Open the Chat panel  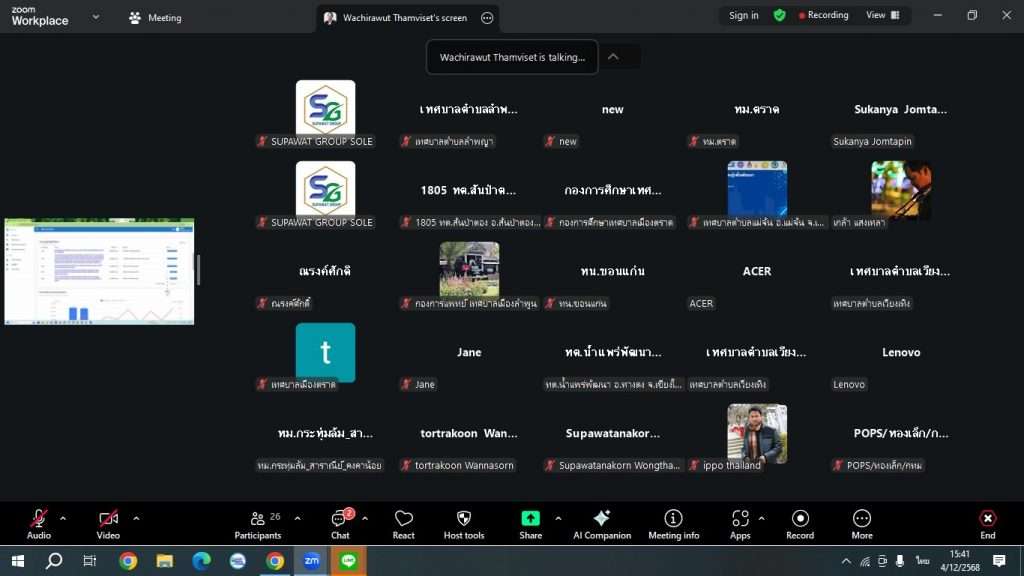click(340, 523)
